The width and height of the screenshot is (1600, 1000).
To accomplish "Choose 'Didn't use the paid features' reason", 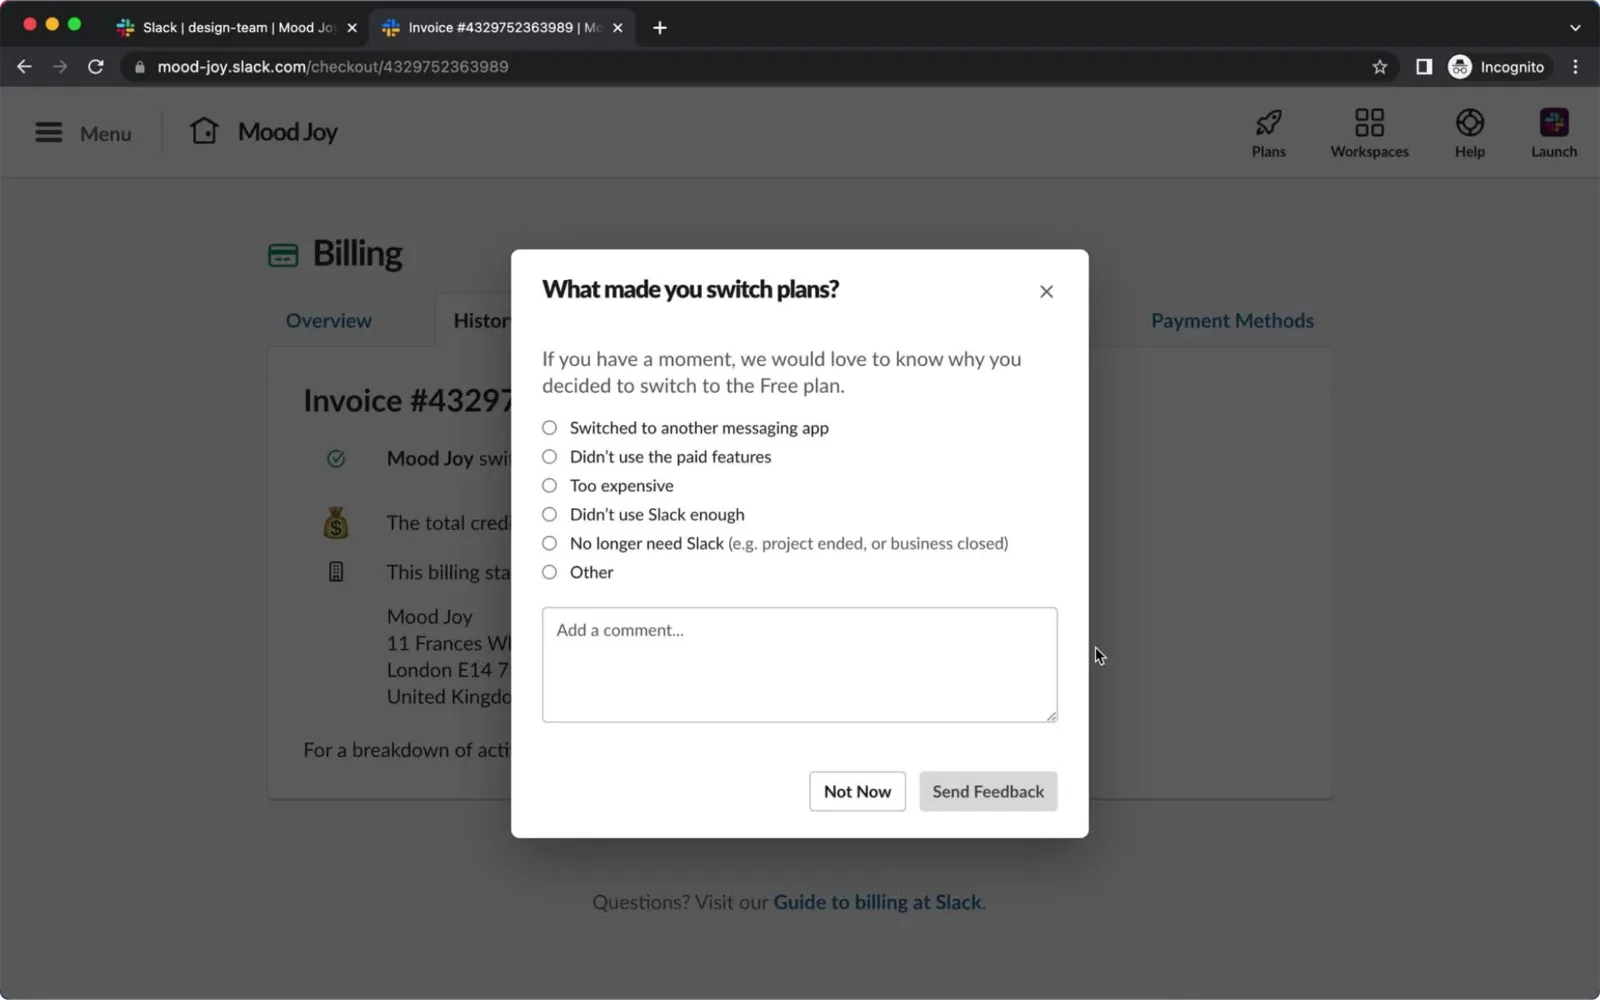I will point(549,457).
